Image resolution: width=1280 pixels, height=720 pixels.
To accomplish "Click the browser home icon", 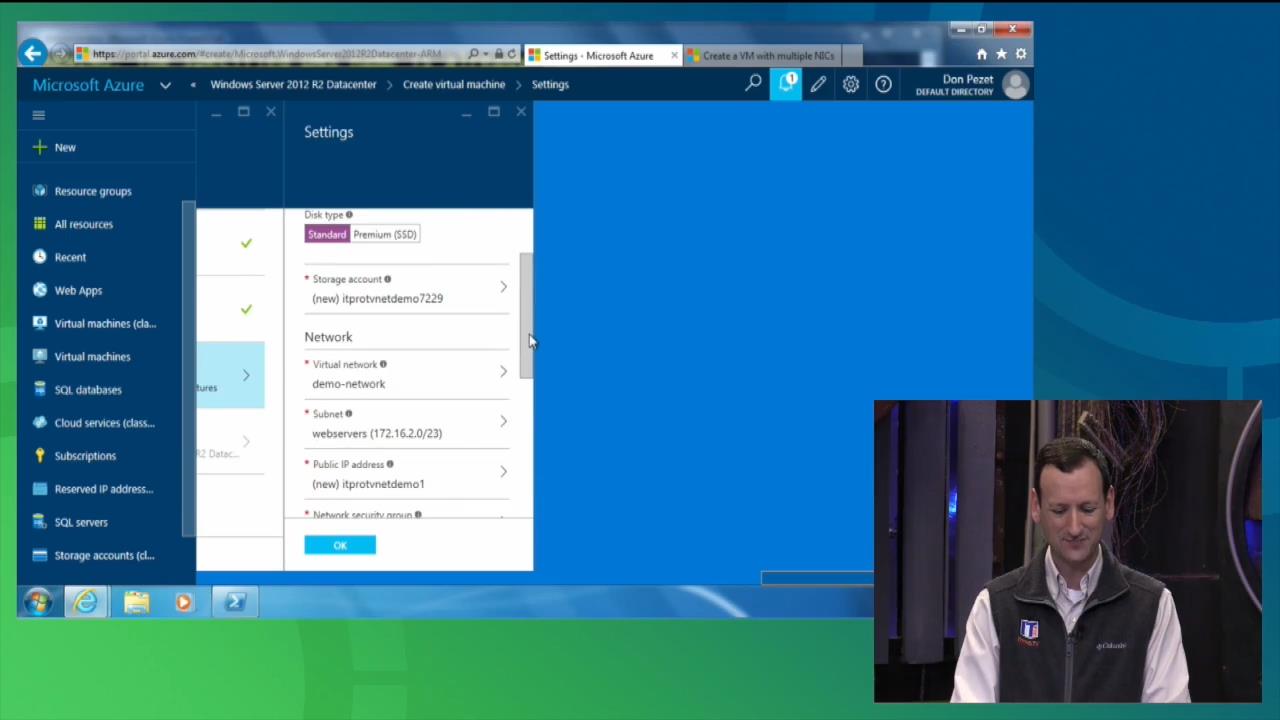I will [981, 54].
